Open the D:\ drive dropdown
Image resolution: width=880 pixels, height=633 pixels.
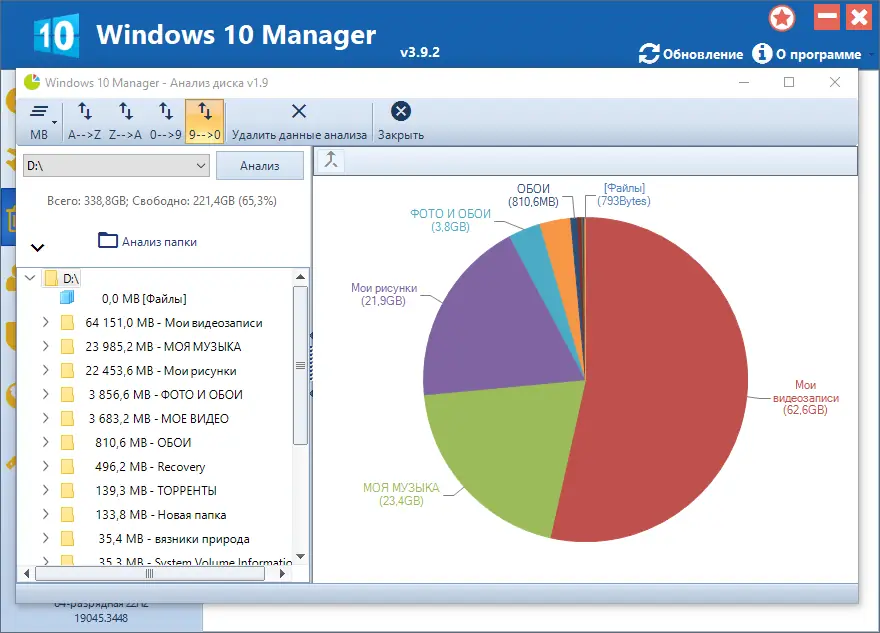tap(116, 166)
